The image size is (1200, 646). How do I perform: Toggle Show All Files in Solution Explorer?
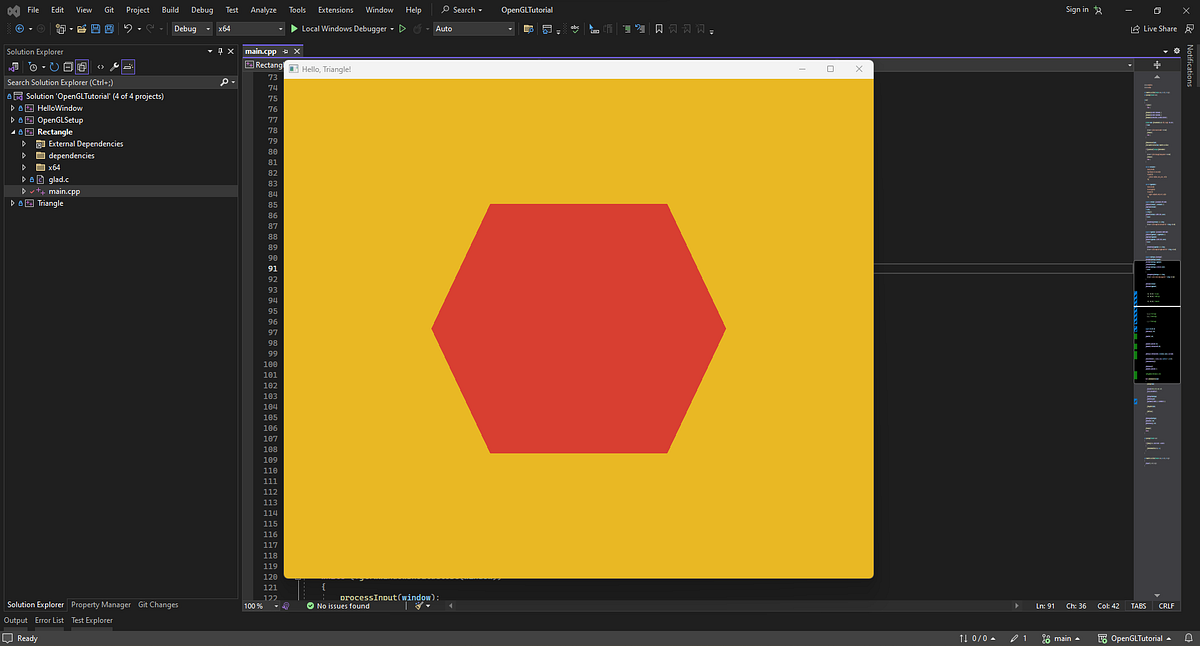click(x=83, y=66)
